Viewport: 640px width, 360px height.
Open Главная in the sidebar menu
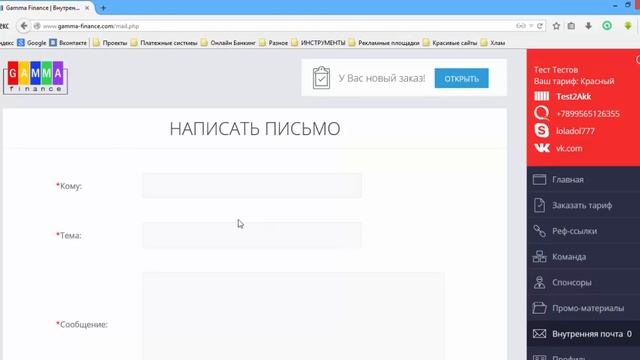[x=583, y=180]
